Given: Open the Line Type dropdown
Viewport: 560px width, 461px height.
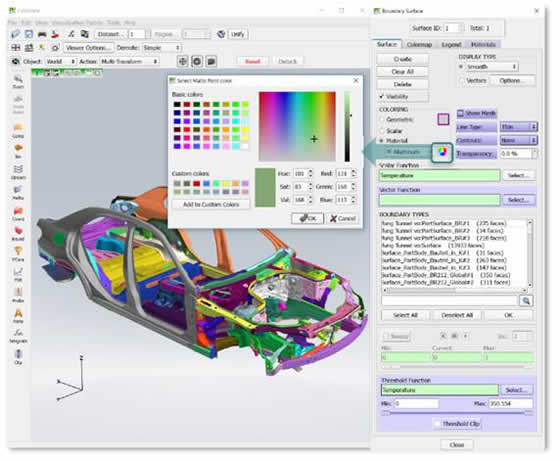Looking at the screenshot, I should coord(519,127).
